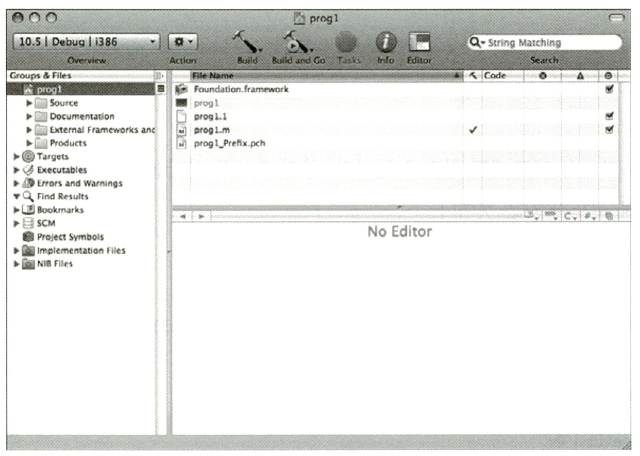Expand the Source folder

pos(29,103)
